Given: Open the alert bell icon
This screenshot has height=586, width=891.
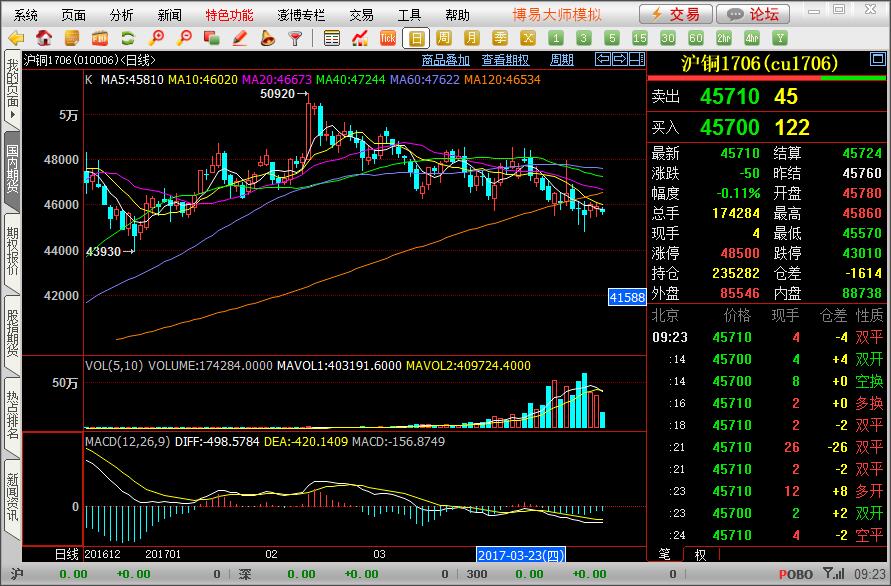Looking at the screenshot, I should [x=267, y=38].
